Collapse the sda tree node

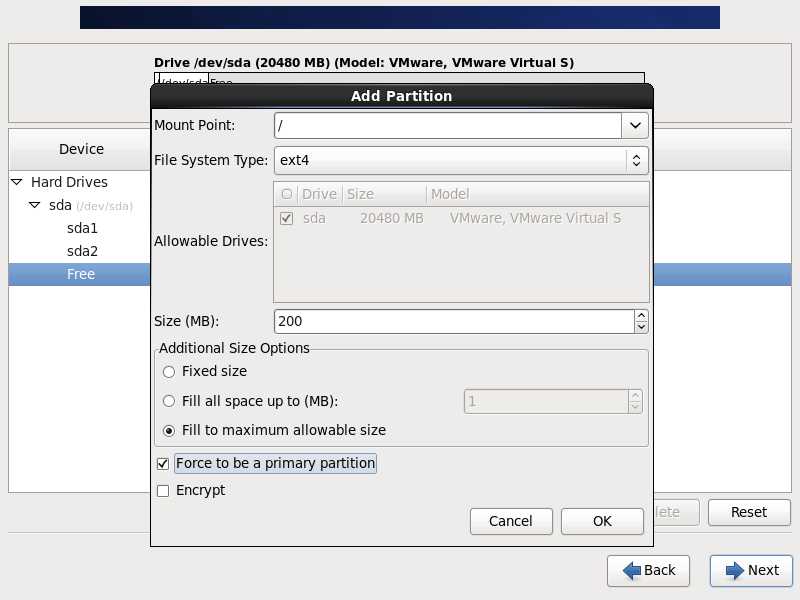34,205
